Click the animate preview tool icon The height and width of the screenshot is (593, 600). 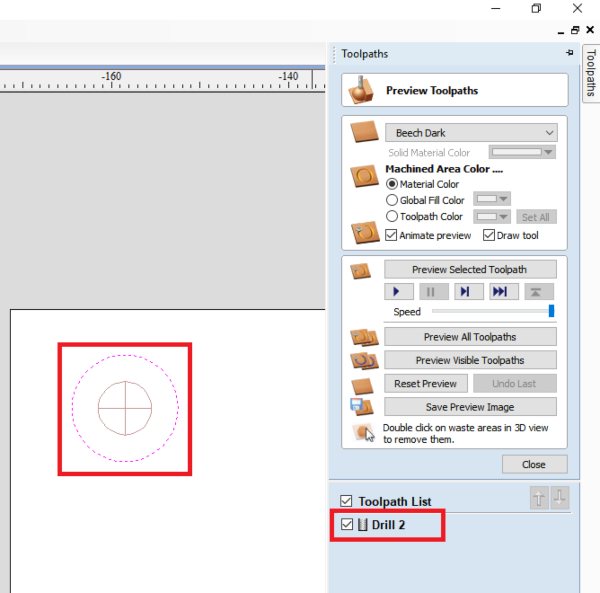pos(365,232)
